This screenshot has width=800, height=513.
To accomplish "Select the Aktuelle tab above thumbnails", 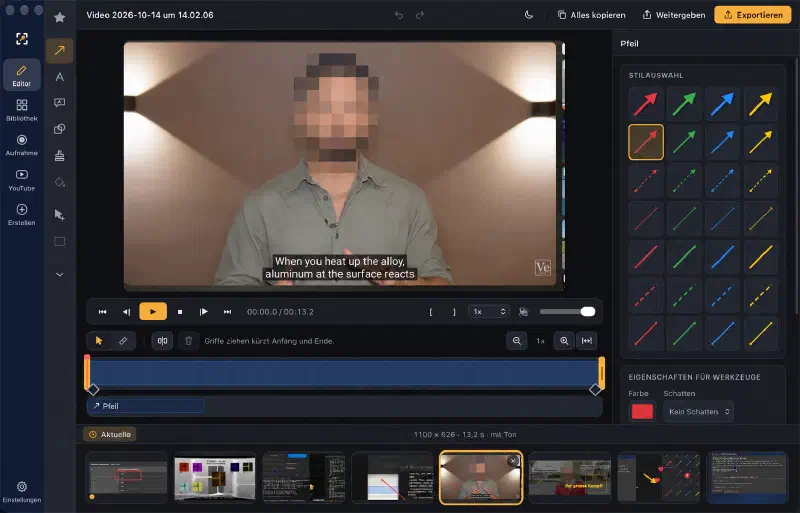I will coord(110,434).
